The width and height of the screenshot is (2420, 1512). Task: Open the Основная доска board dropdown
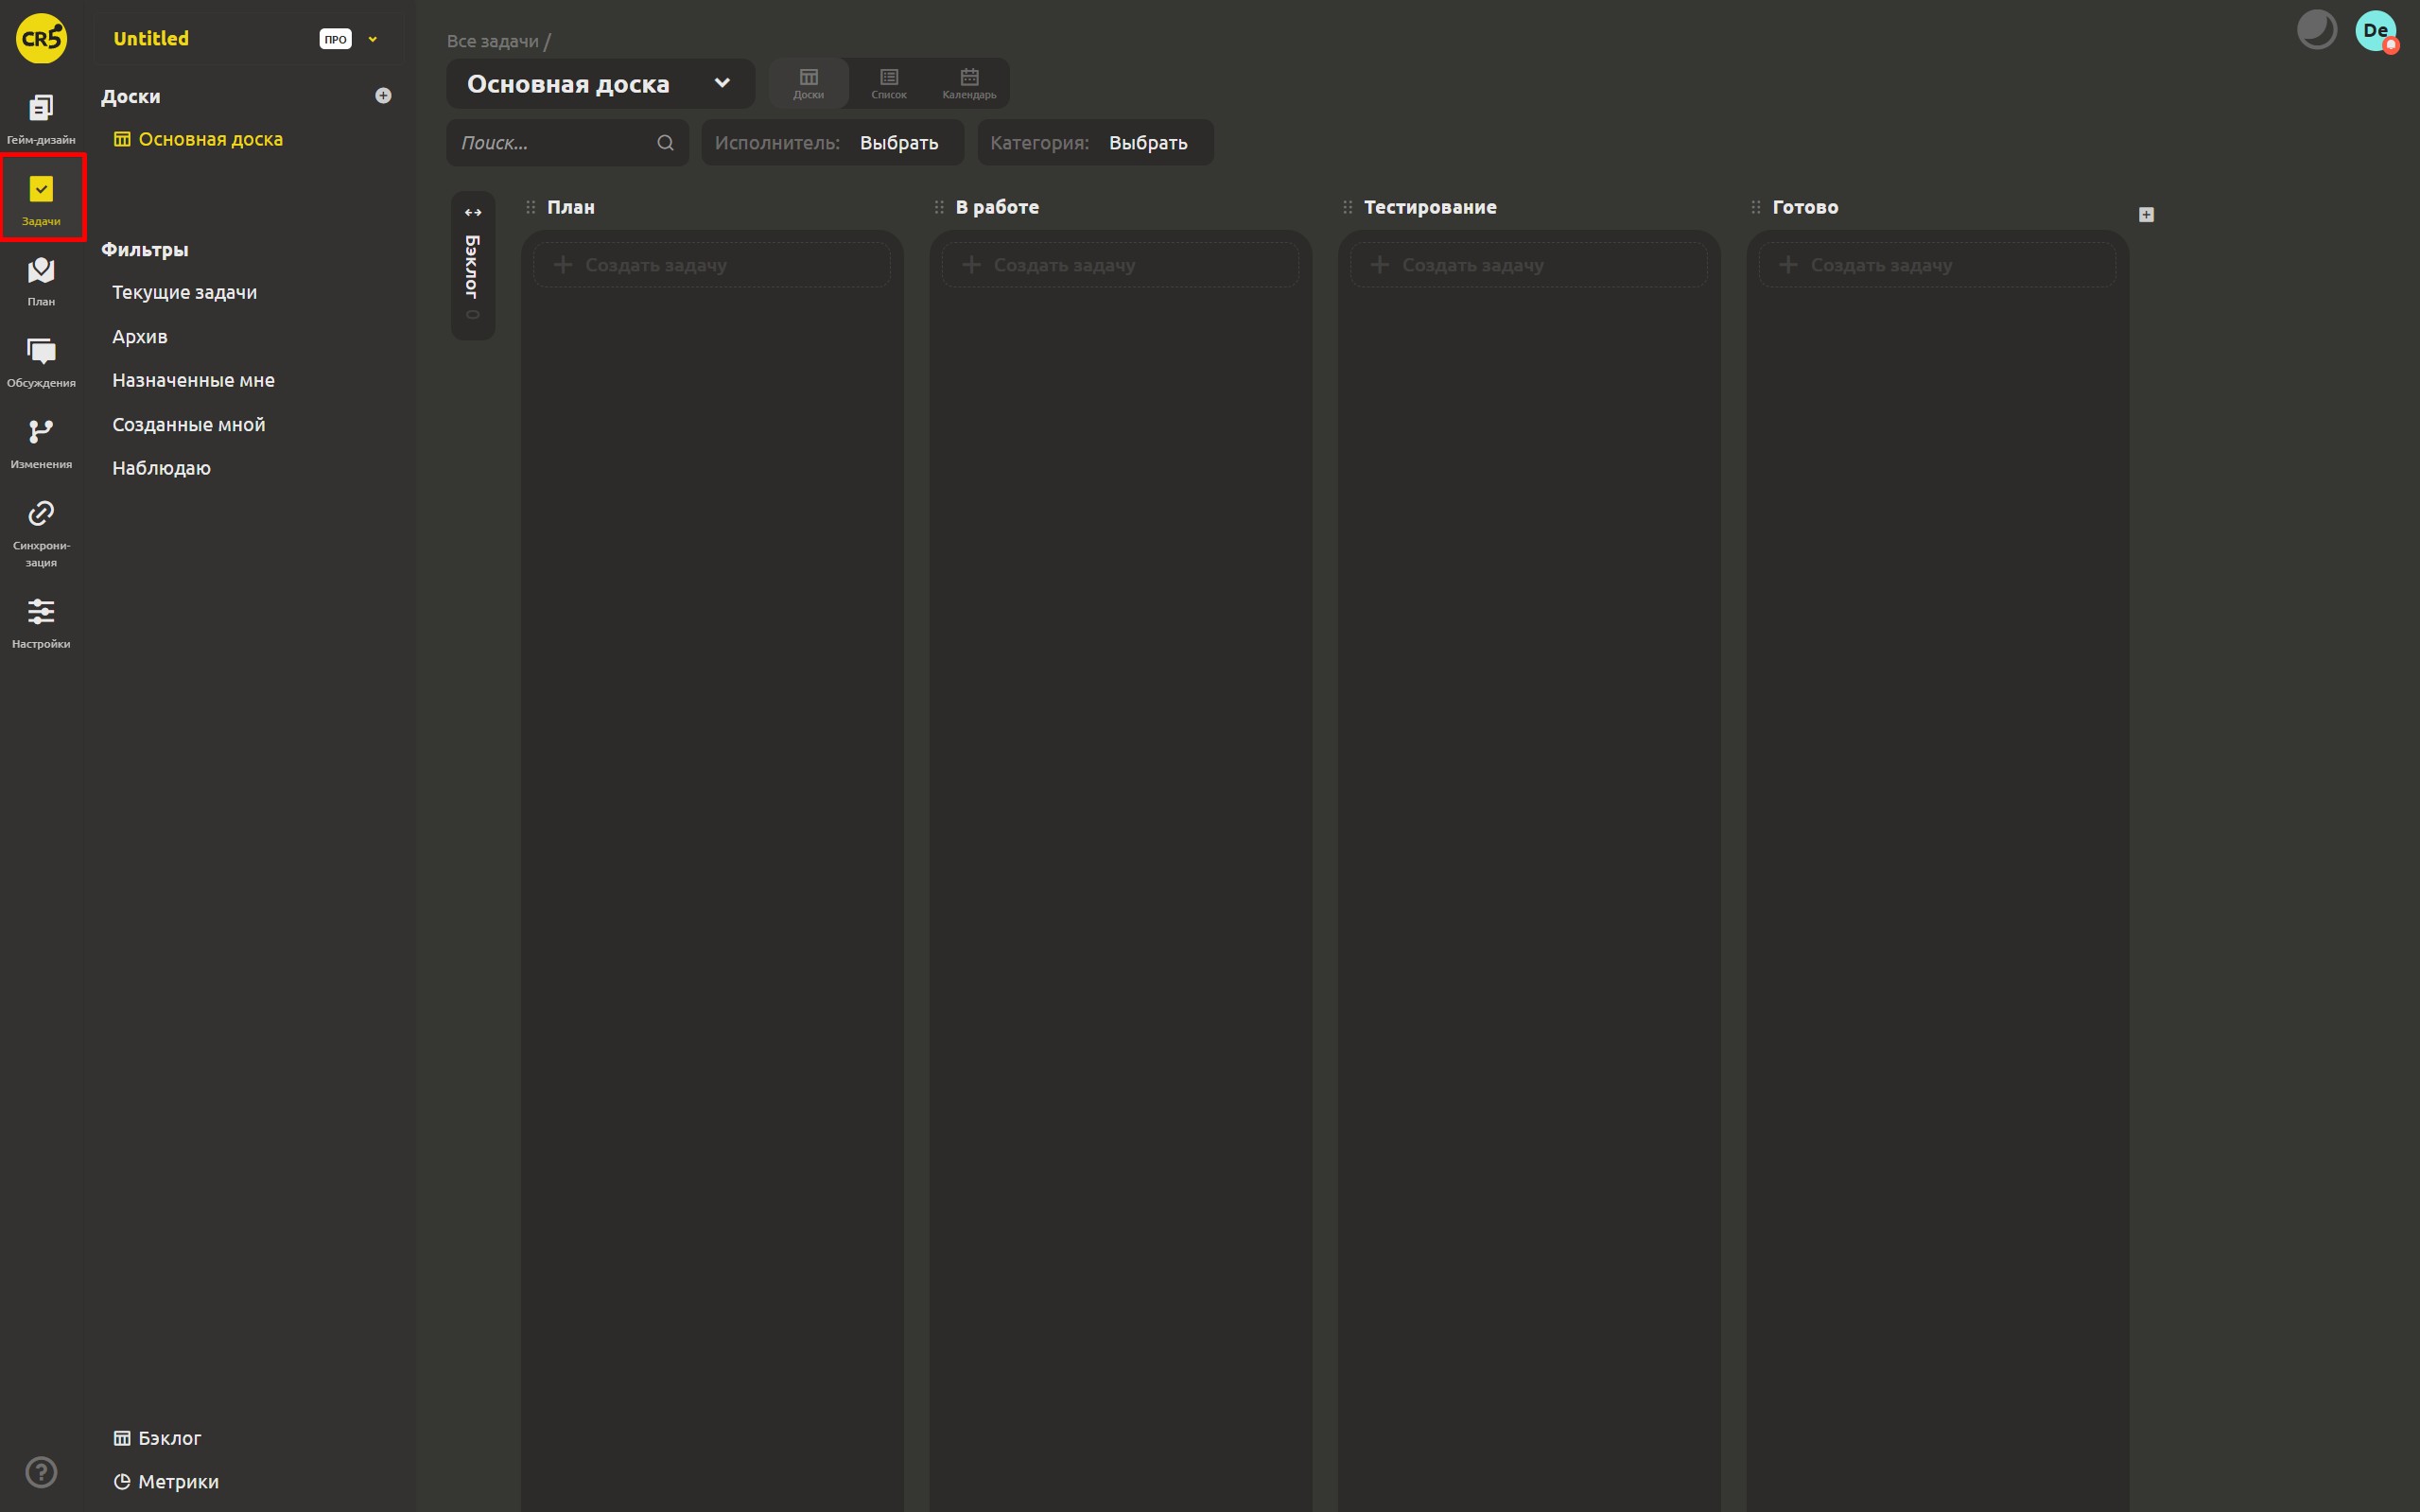tap(600, 83)
